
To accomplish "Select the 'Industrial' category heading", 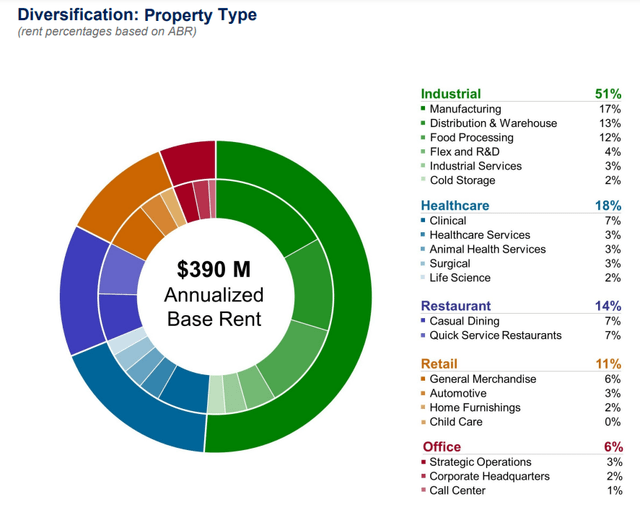I will (451, 93).
